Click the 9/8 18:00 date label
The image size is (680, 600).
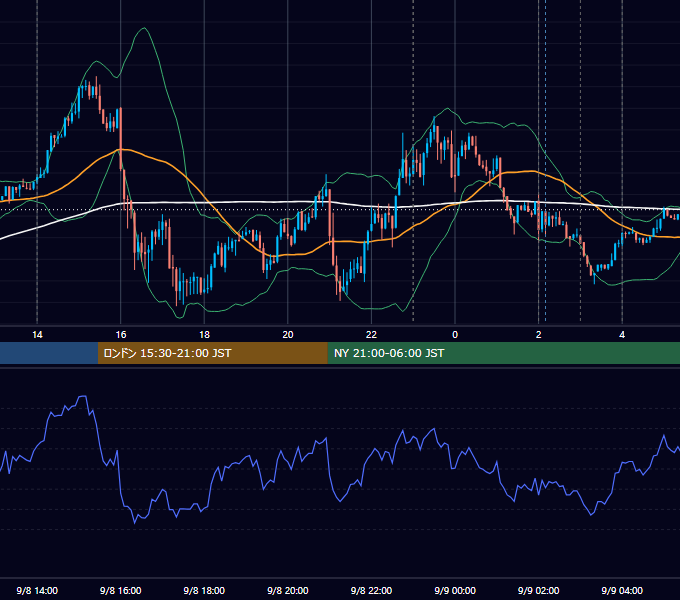[x=204, y=590]
